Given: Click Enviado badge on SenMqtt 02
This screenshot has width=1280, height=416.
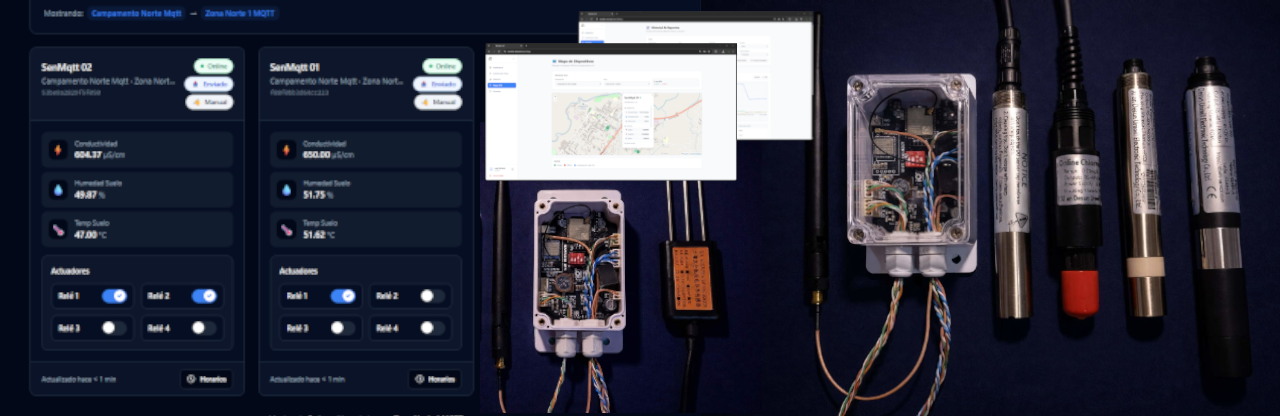Looking at the screenshot, I should point(209,84).
